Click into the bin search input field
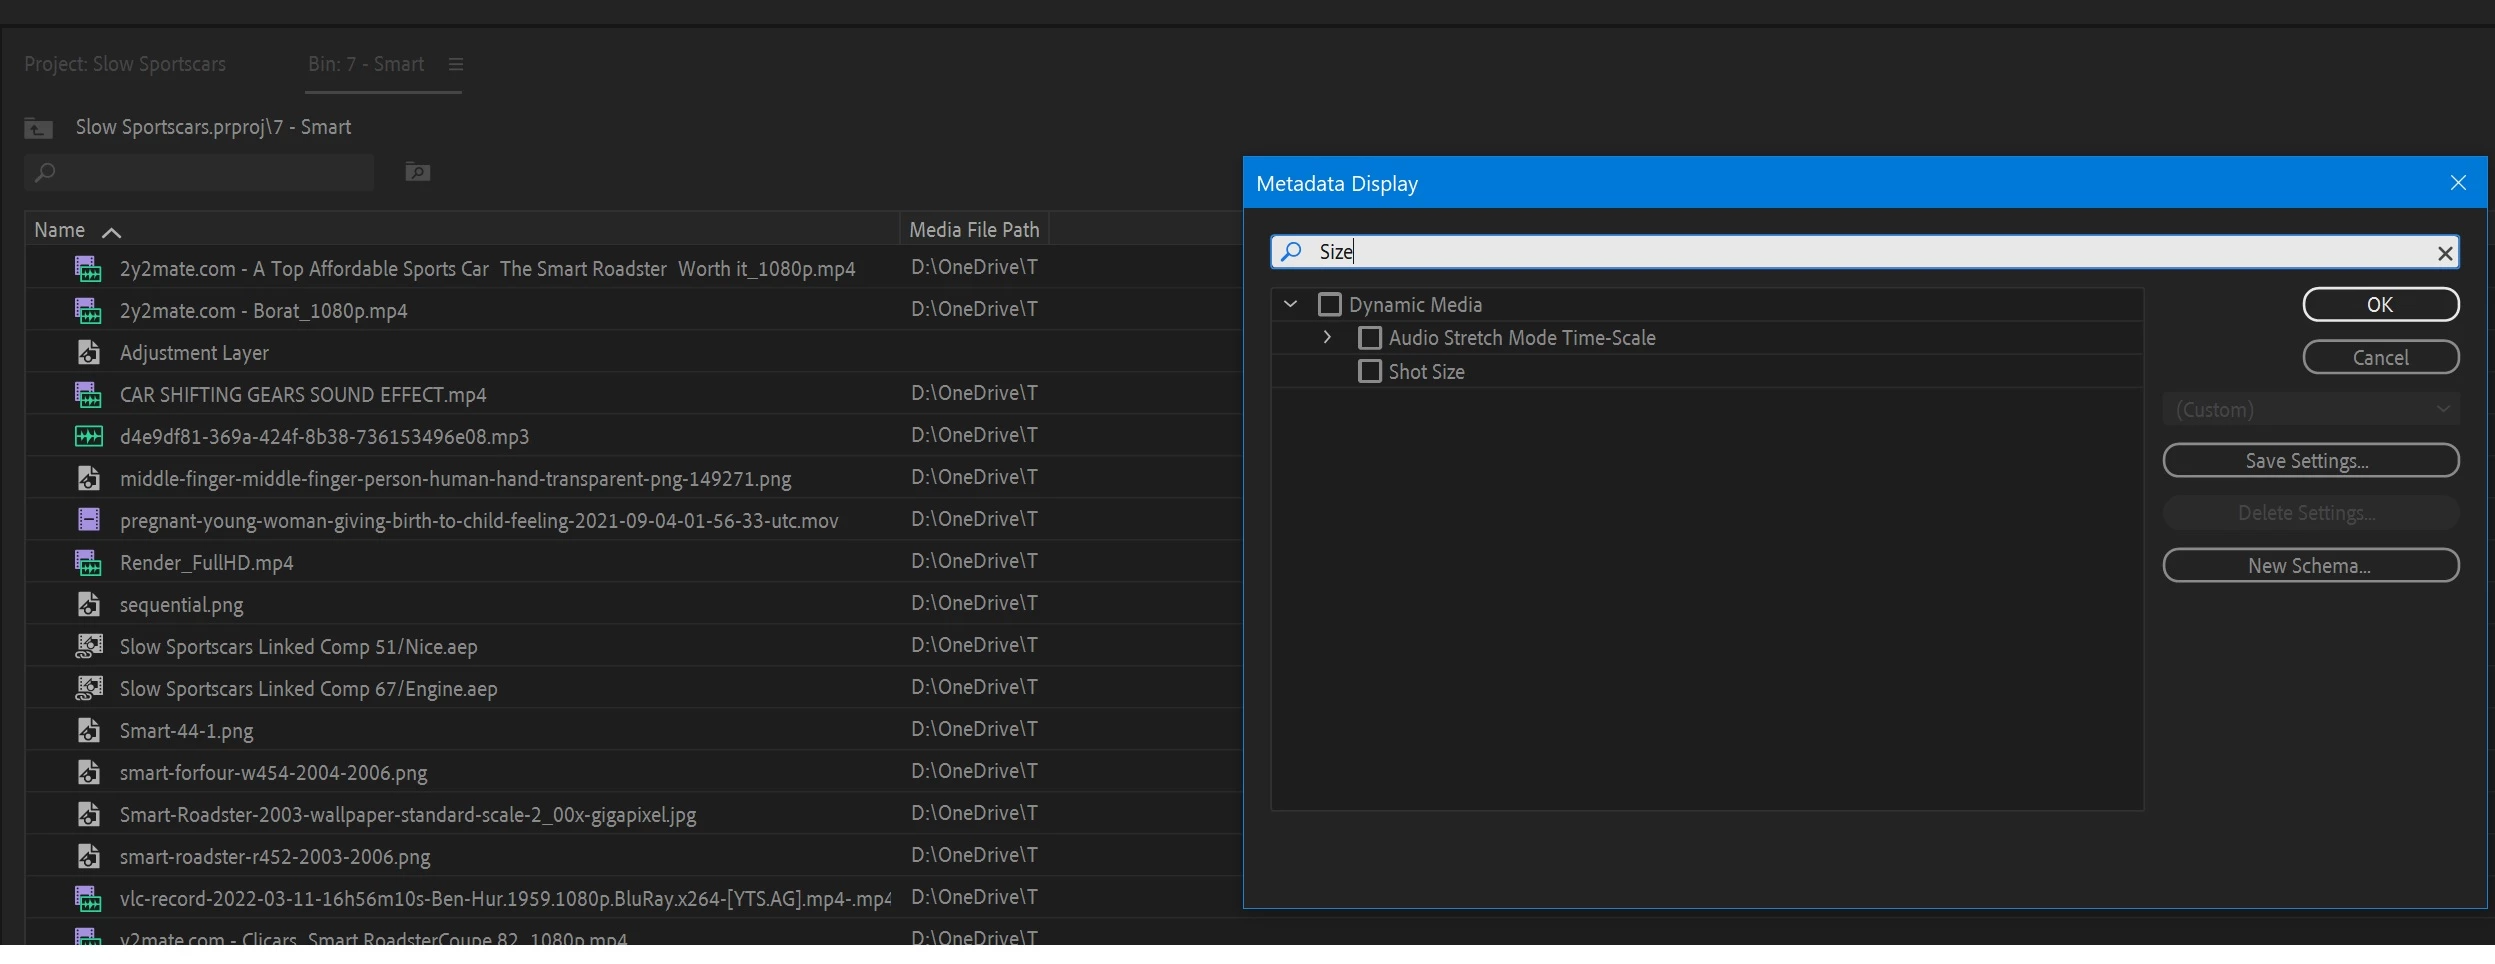Screen dimensions: 2495x964 199,173
